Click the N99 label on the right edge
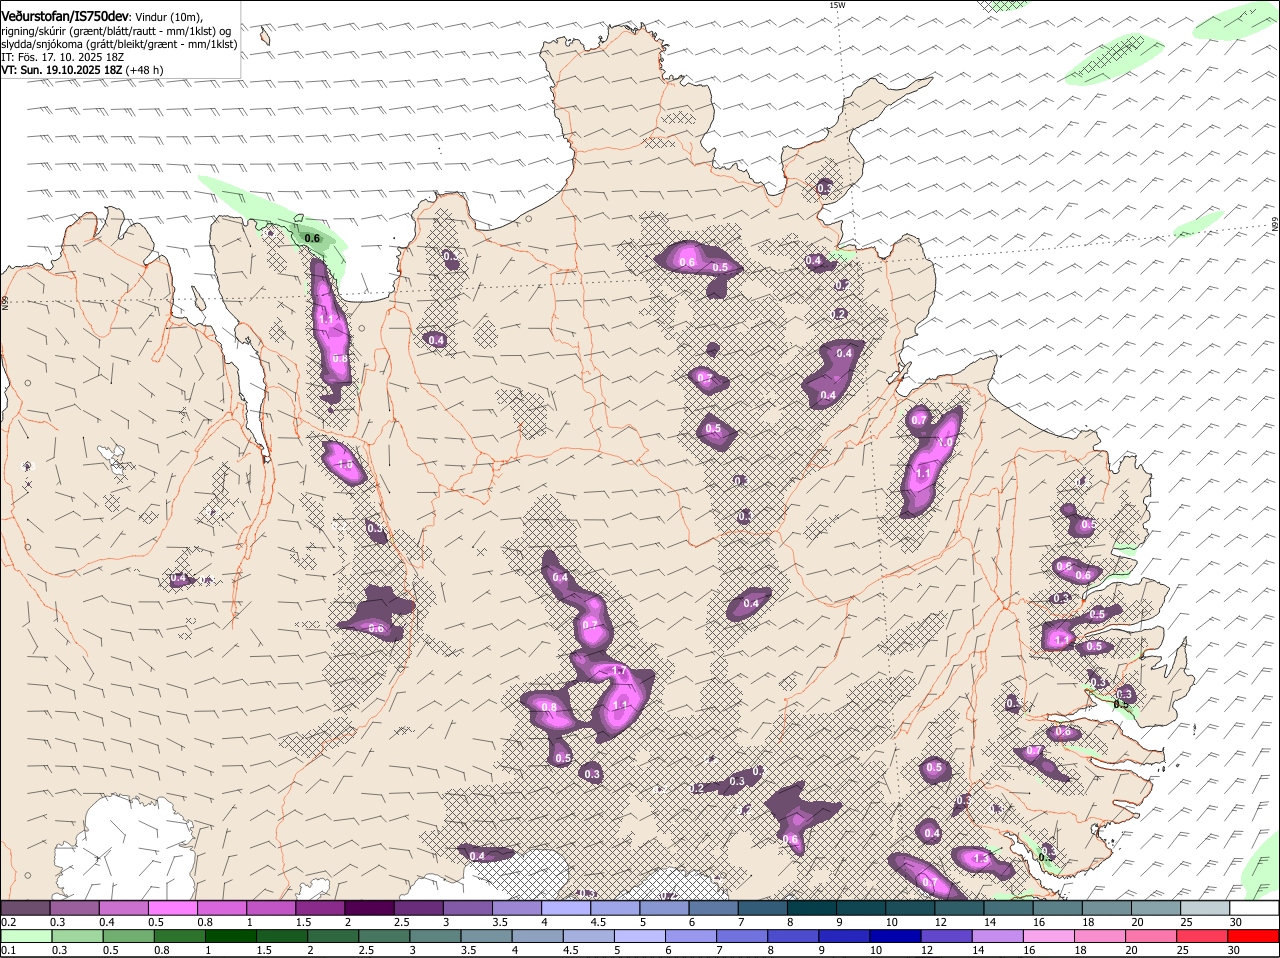The image size is (1280, 958). click(1275, 226)
